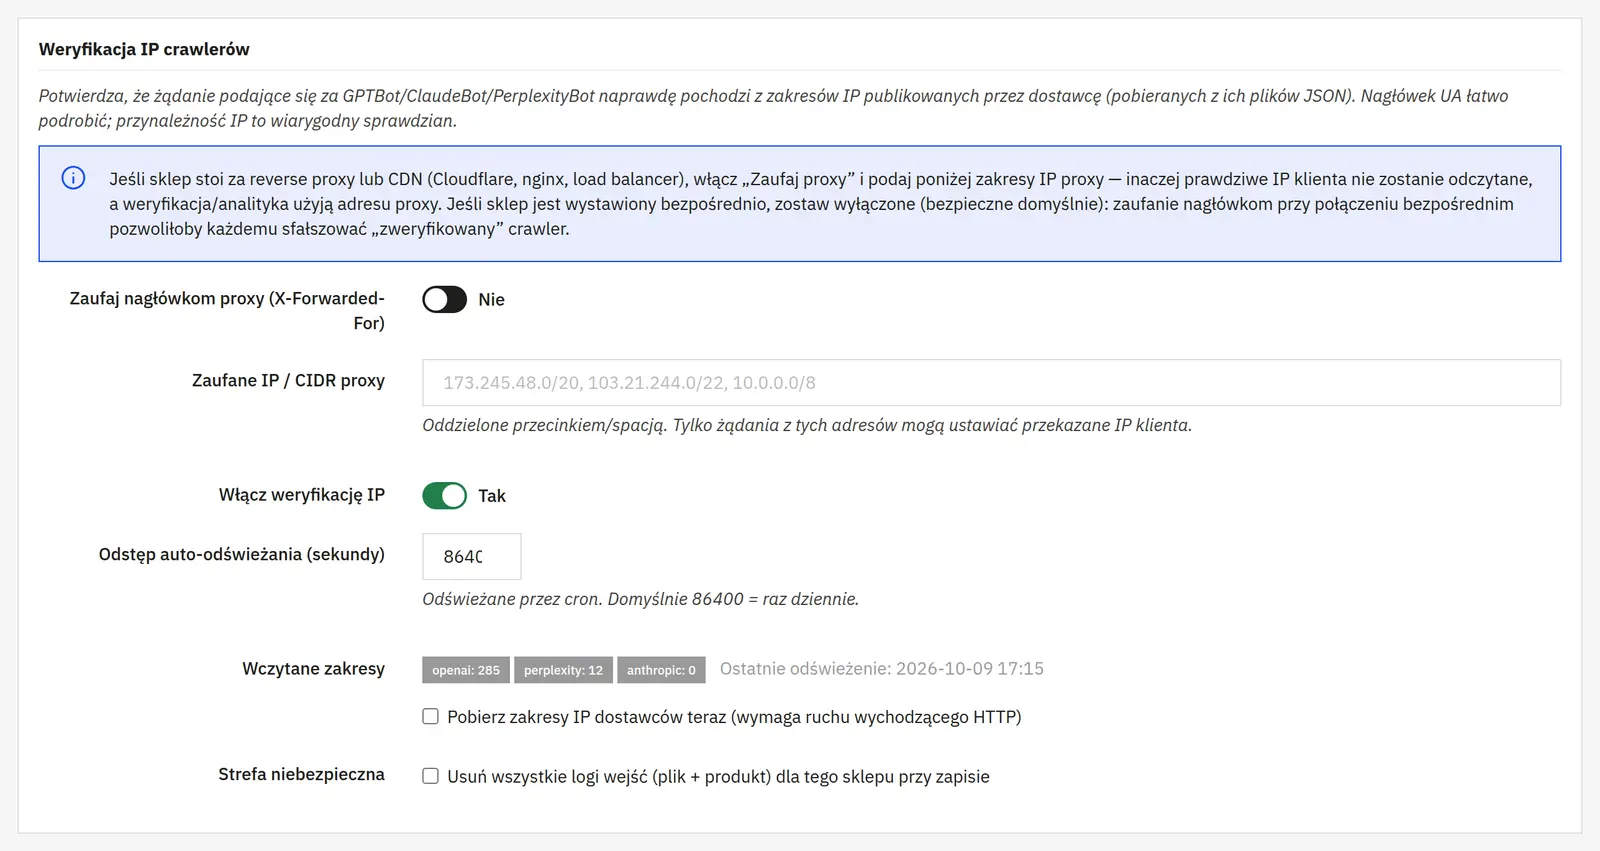Click the "Ostatnie odświeżenie" timestamp text
This screenshot has width=1600, height=851.
[882, 669]
